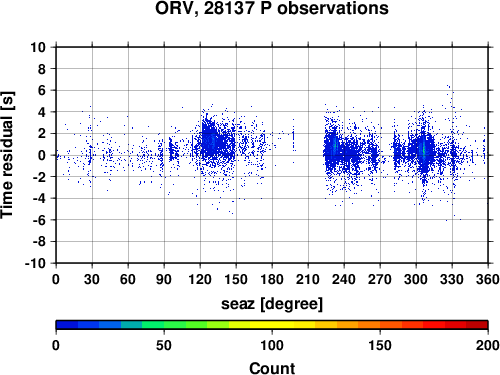Click the 'seaz [degree]' x-axis label
Viewport: 500px width, 375px height.
tap(272, 304)
